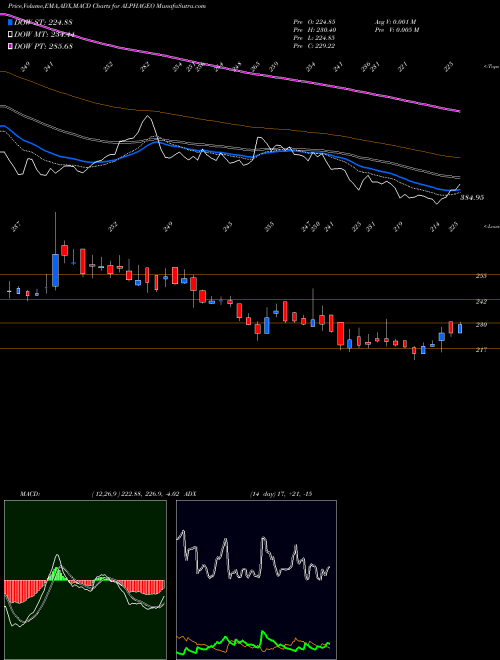Select the 'Pre O: 224.85' value

tap(314, 21)
